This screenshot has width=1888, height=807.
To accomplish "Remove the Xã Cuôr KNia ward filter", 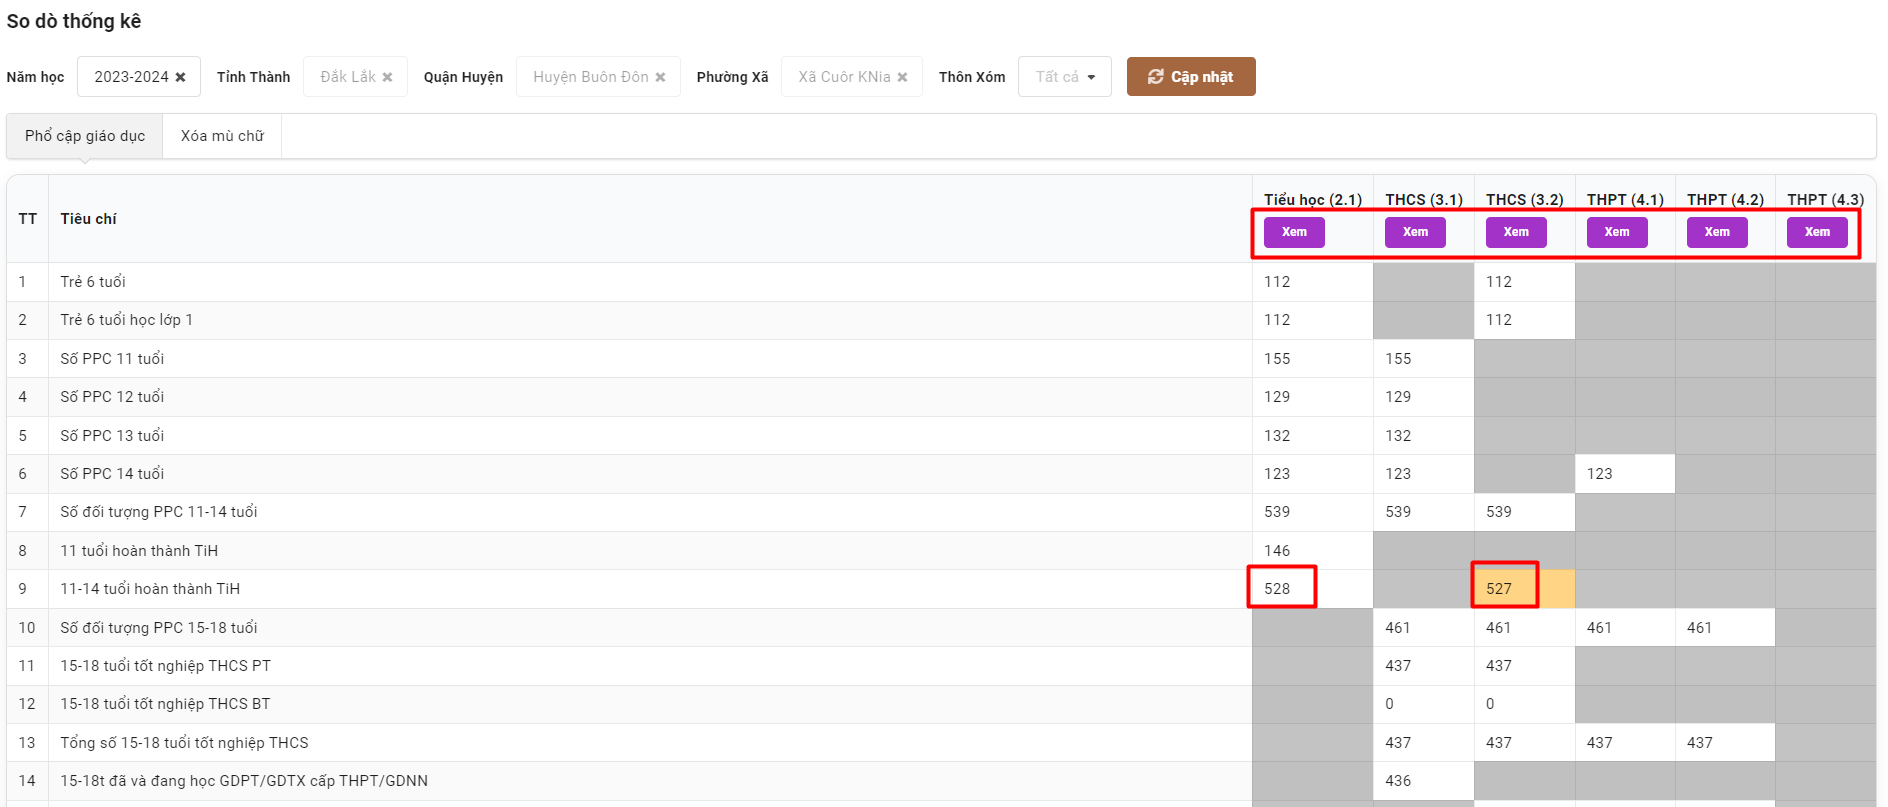I will coord(902,77).
